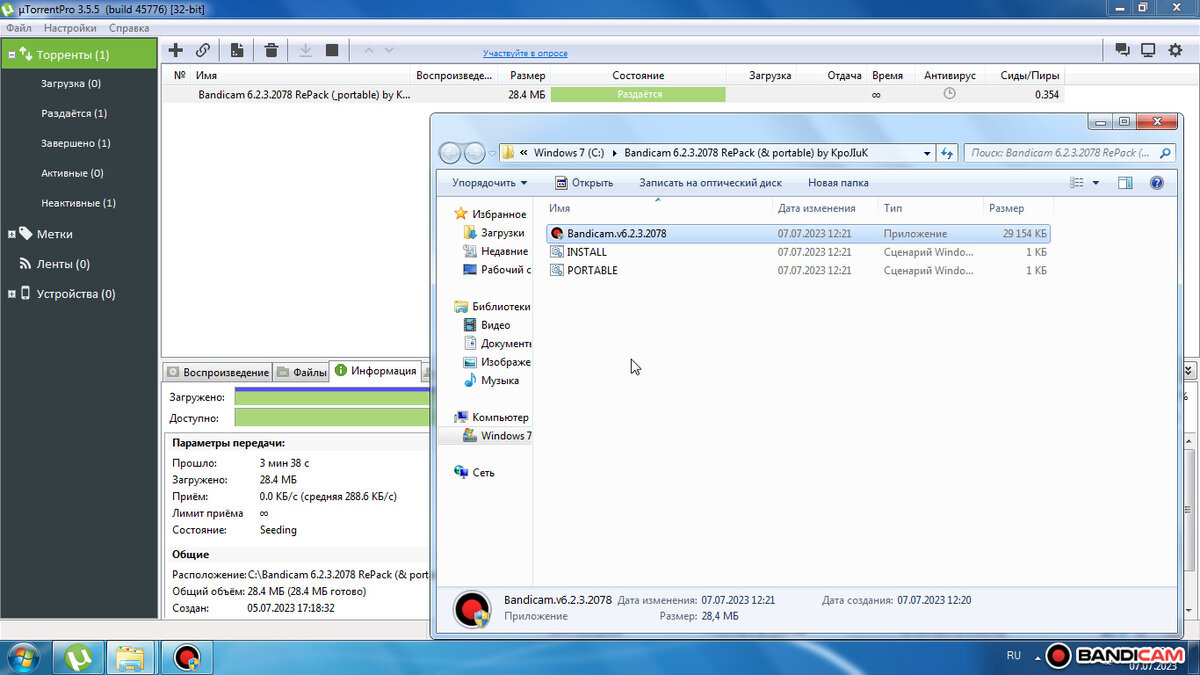Click the Explorer search input field
Image resolution: width=1200 pixels, height=675 pixels.
point(1070,153)
